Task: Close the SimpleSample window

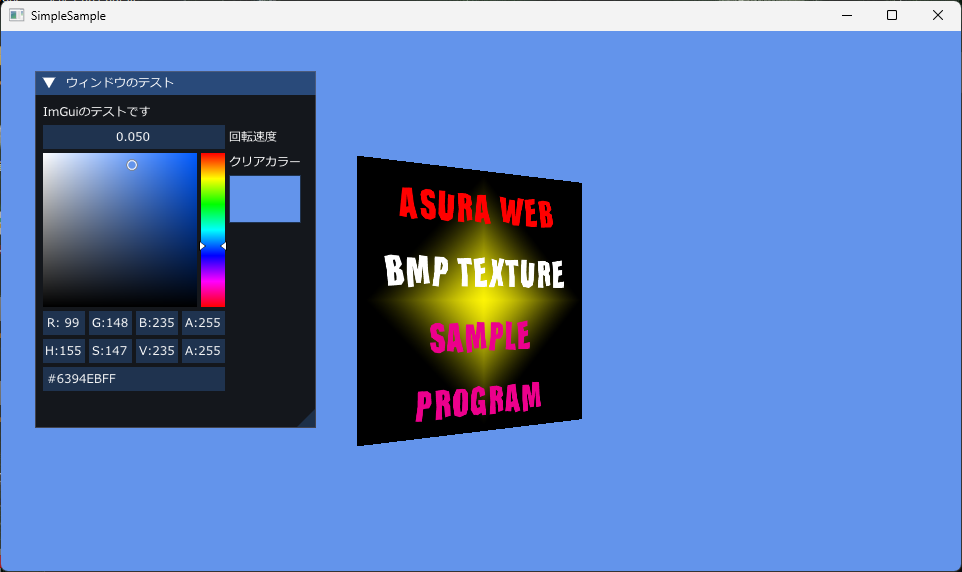Action: point(938,15)
